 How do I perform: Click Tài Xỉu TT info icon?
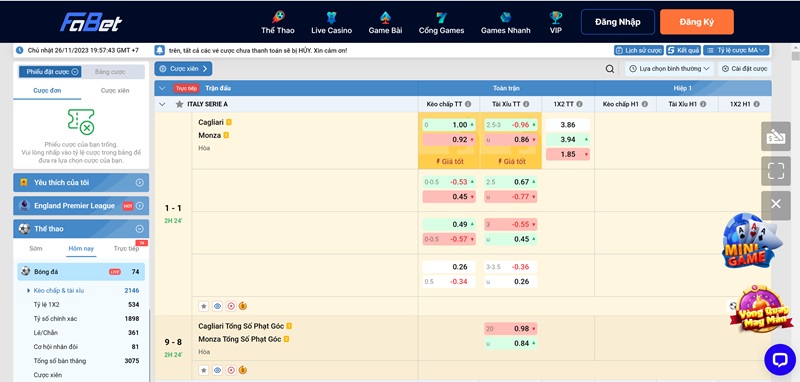pyautogui.click(x=526, y=104)
